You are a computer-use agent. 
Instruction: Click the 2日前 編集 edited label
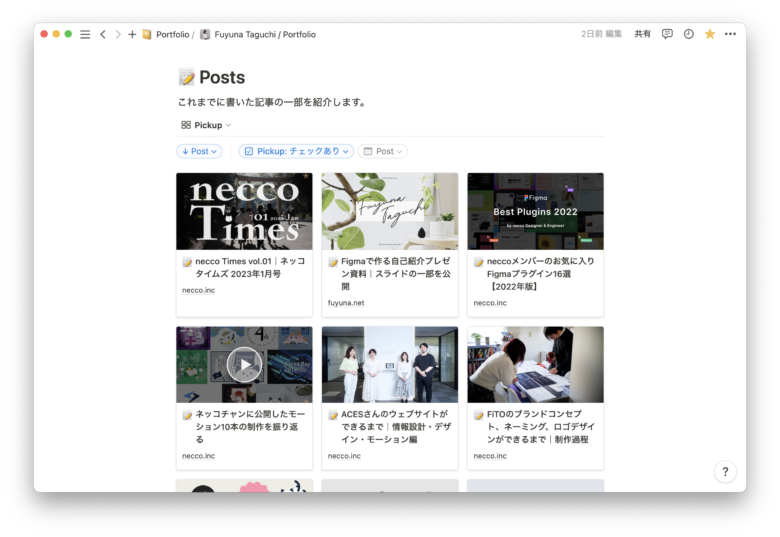pos(601,34)
